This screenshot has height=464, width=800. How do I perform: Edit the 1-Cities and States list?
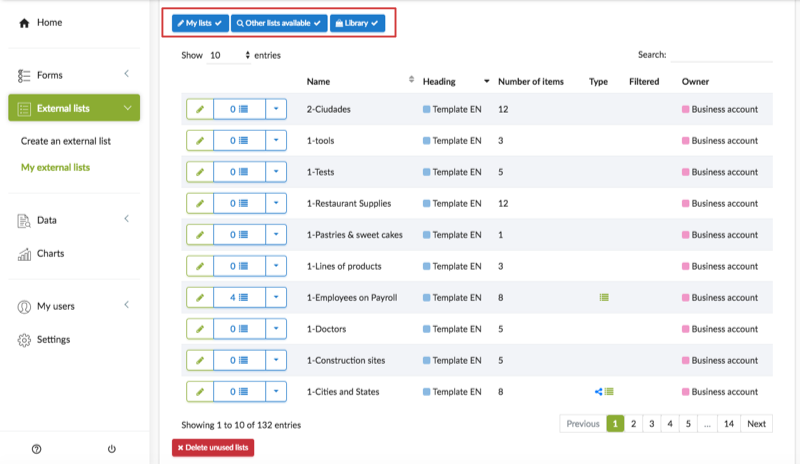pos(200,392)
